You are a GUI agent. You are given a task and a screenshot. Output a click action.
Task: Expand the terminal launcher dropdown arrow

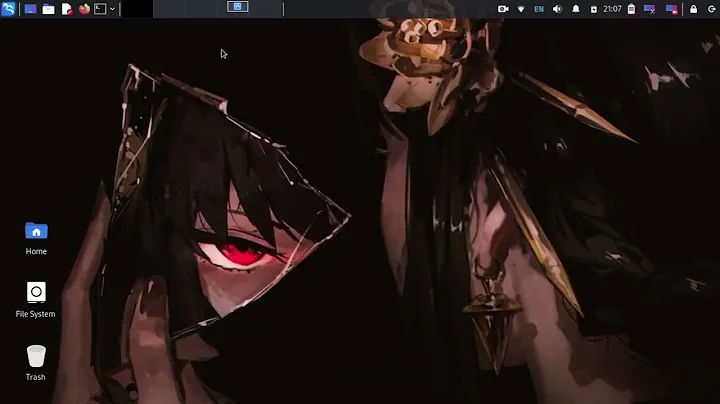pos(112,9)
